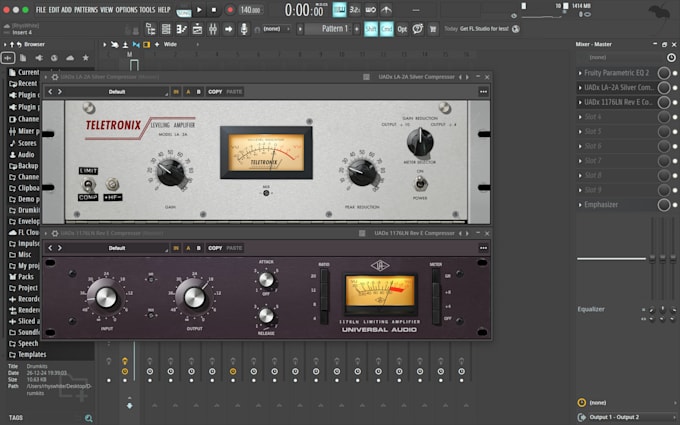Click the Play transport button

click(x=199, y=10)
